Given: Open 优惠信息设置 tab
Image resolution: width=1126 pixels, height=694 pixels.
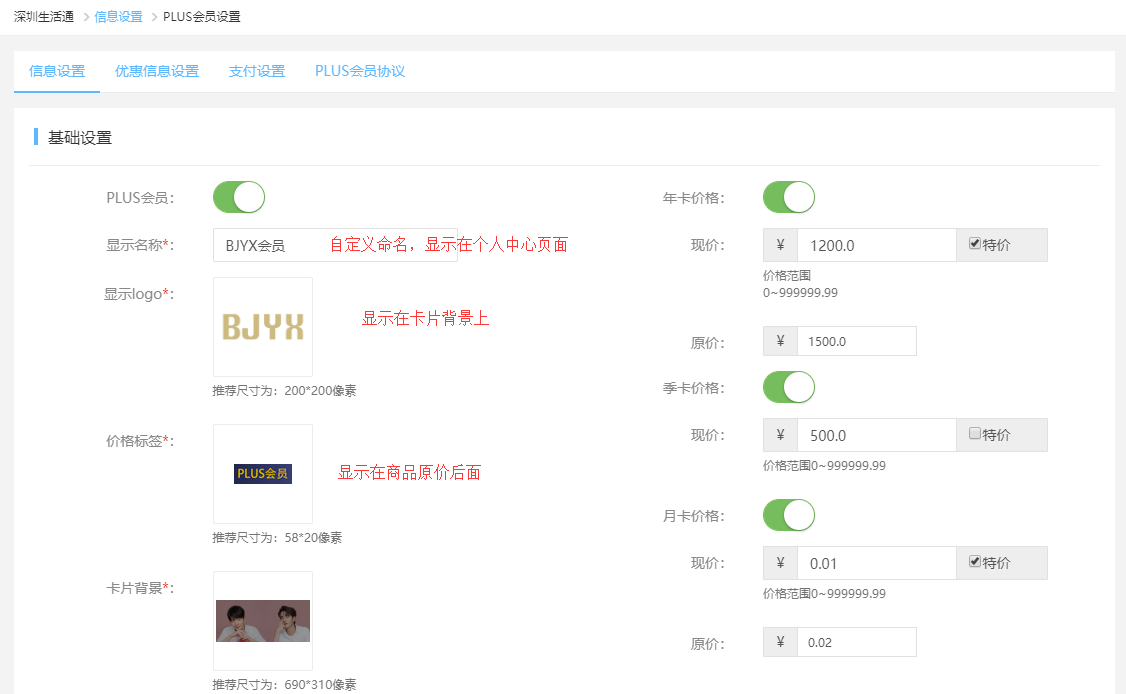Looking at the screenshot, I should point(157,71).
